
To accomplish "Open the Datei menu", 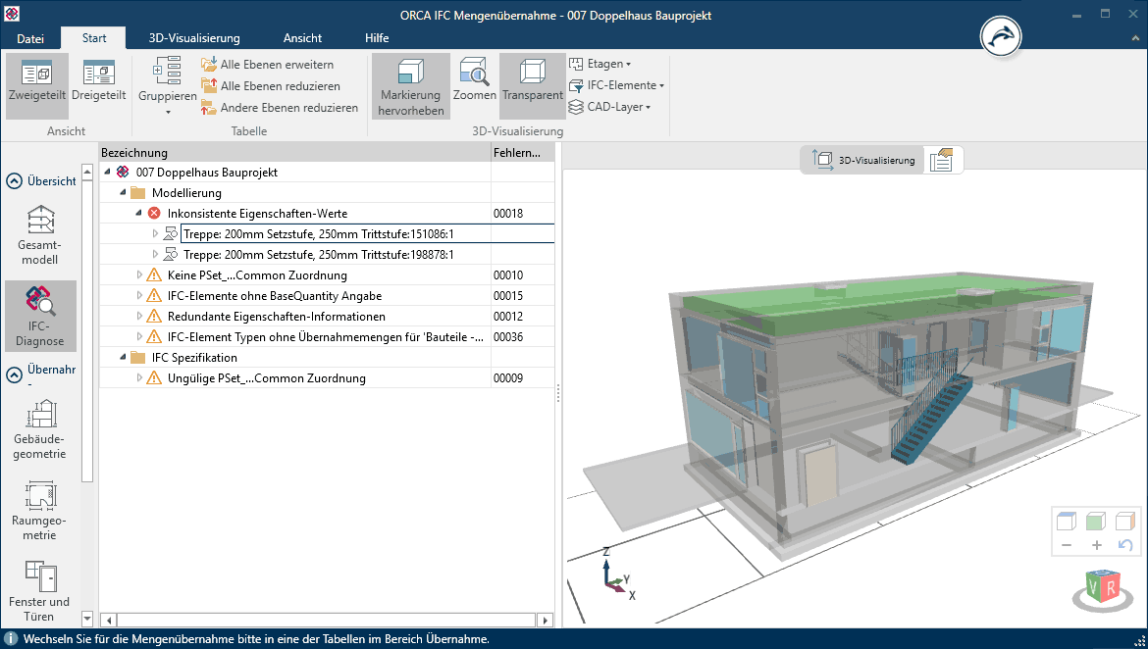I will pyautogui.click(x=30, y=38).
